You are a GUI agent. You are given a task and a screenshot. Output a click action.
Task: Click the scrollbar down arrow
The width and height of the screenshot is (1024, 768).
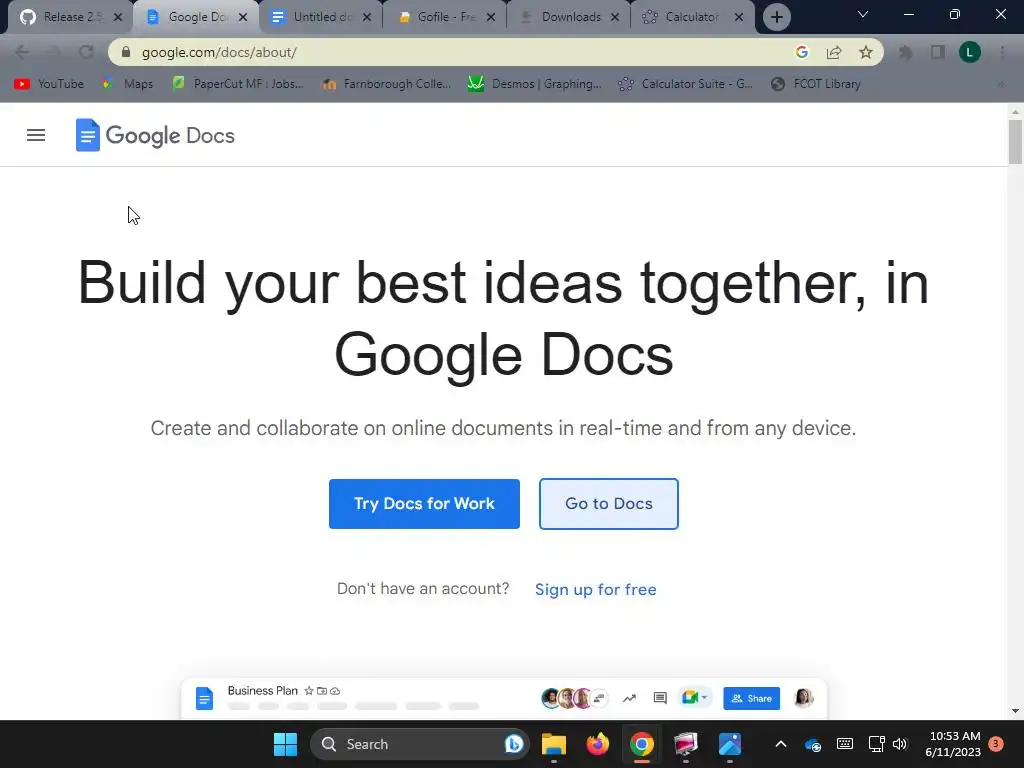[x=1015, y=711]
